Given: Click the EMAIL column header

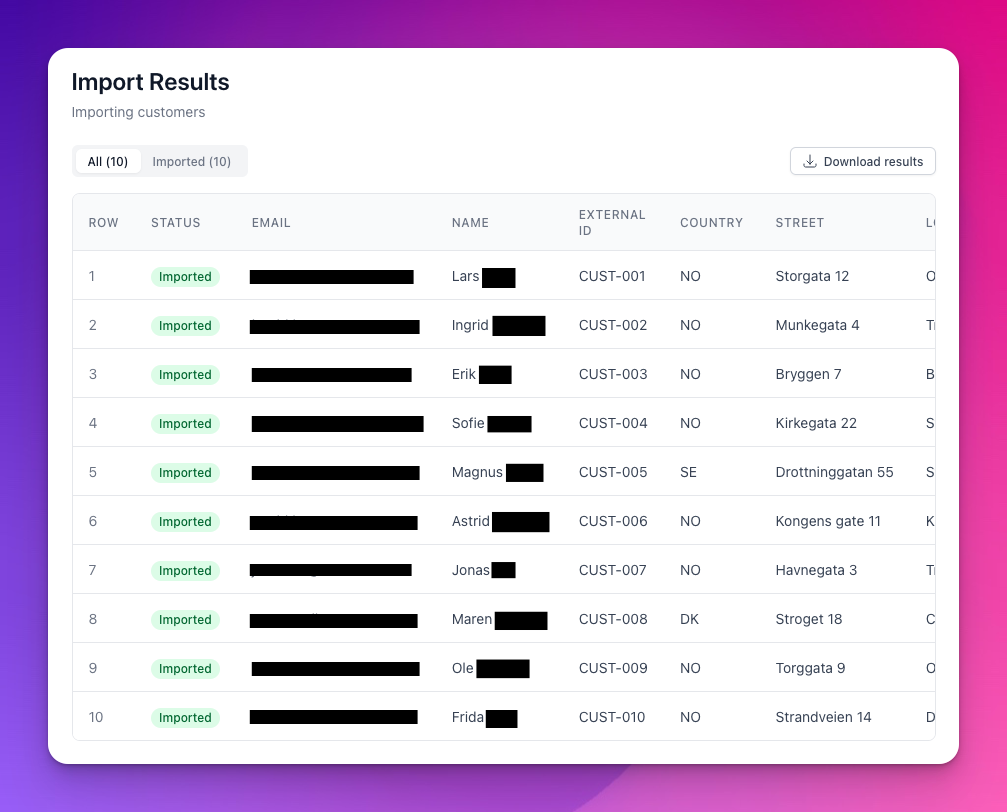Looking at the screenshot, I should 271,222.
